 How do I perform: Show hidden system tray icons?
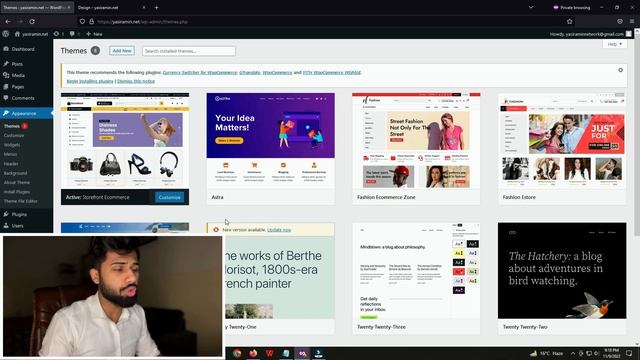click(x=573, y=353)
